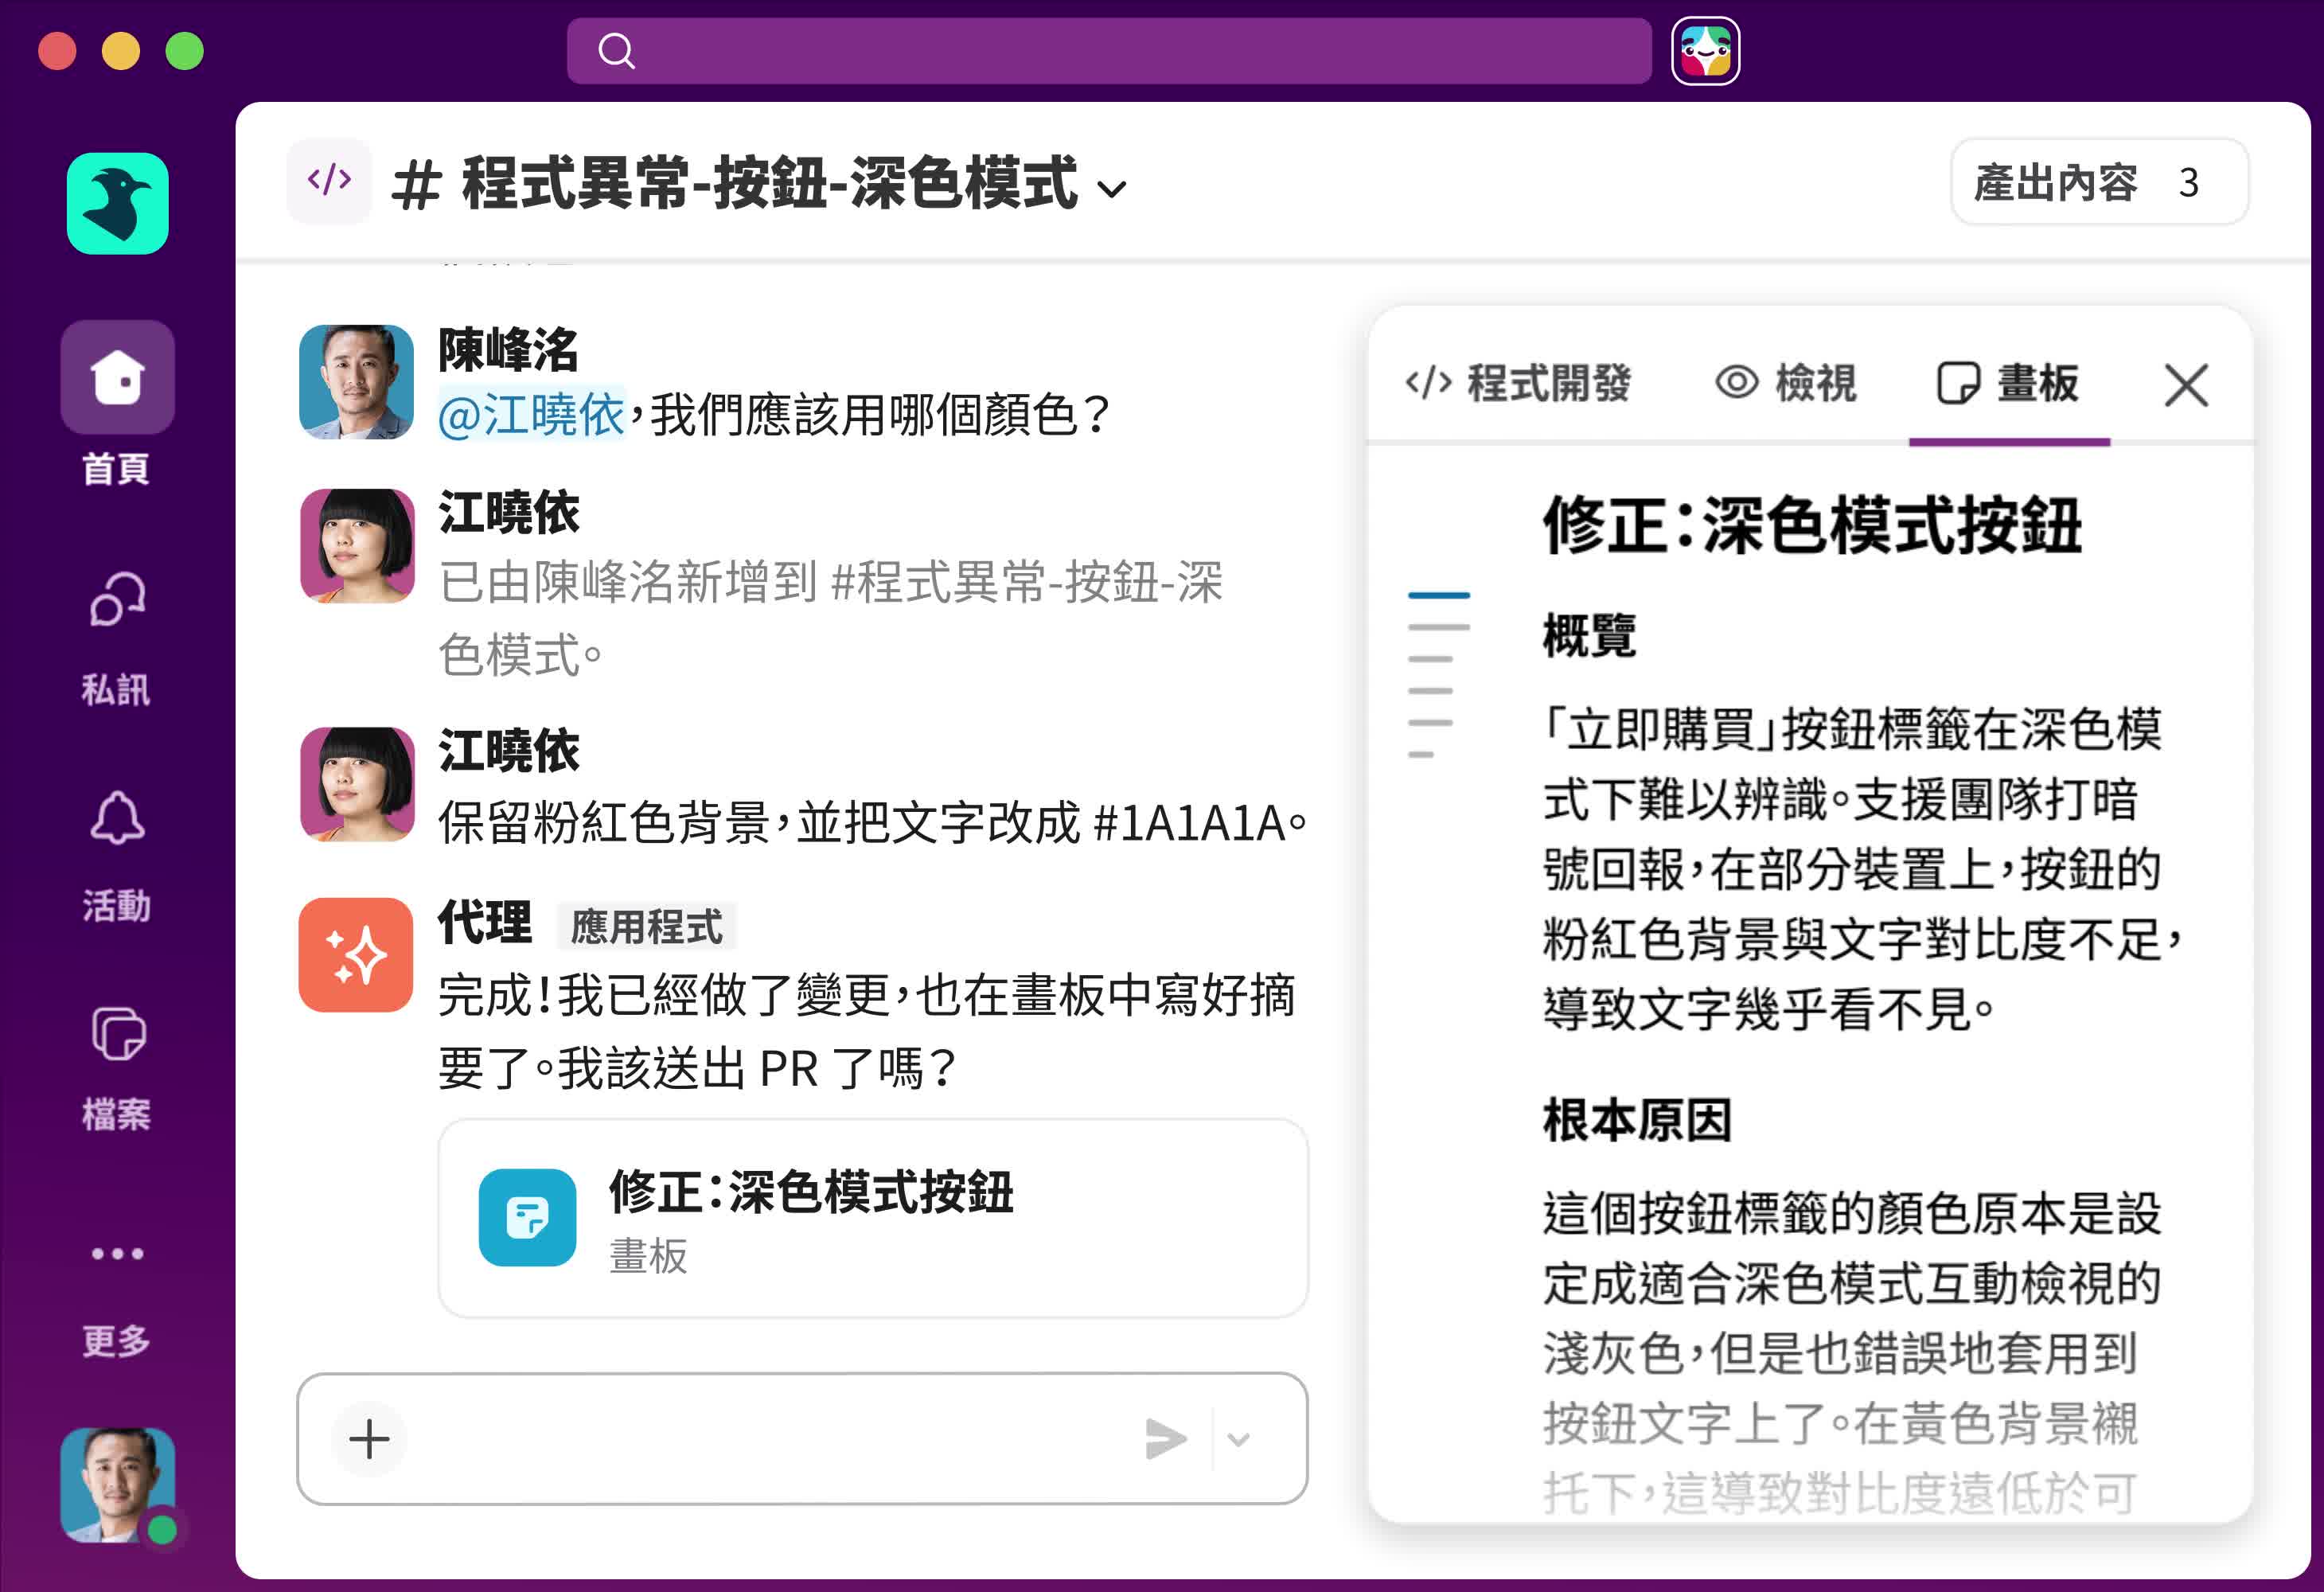Click the 根本原因 heading in canvas
Viewport: 2324px width, 1592px height.
1637,1119
